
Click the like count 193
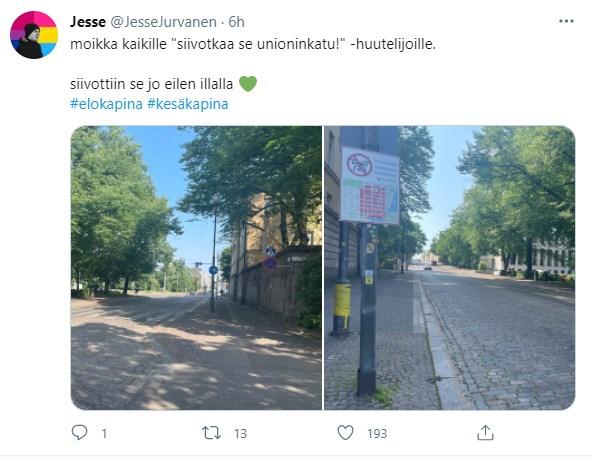377,433
